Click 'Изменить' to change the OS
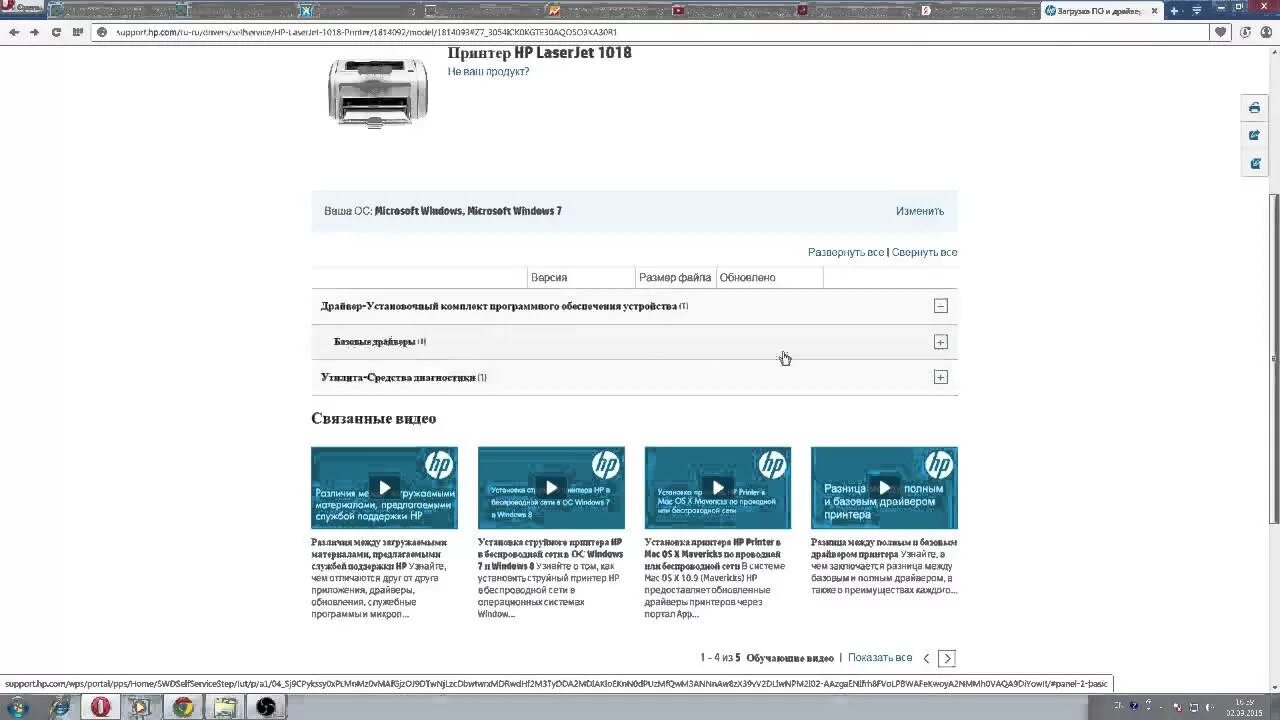 [920, 211]
